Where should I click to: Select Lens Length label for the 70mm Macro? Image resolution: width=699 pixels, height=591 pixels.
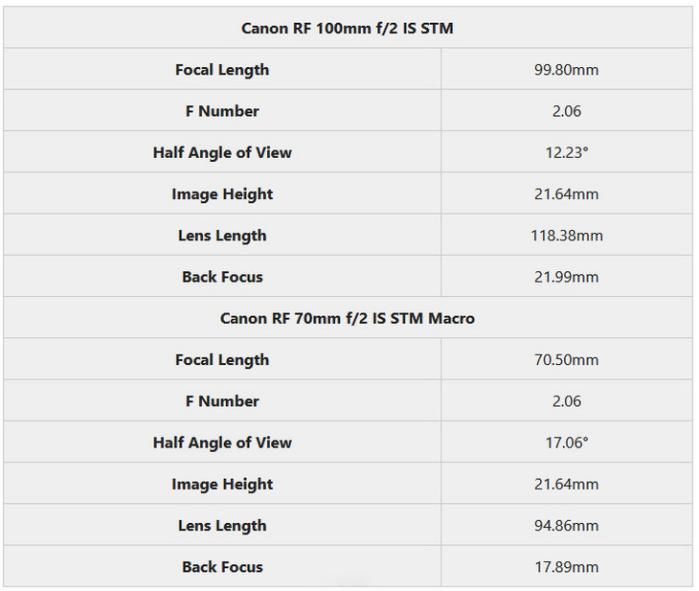point(222,526)
